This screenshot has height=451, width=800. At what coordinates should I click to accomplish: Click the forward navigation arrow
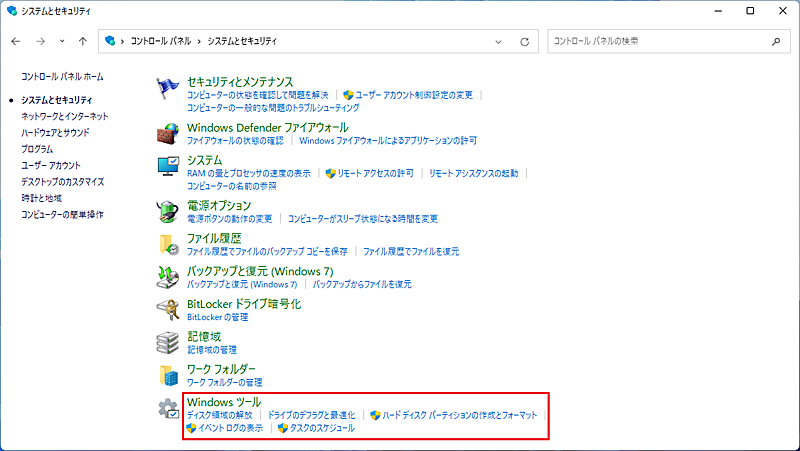click(x=40, y=41)
